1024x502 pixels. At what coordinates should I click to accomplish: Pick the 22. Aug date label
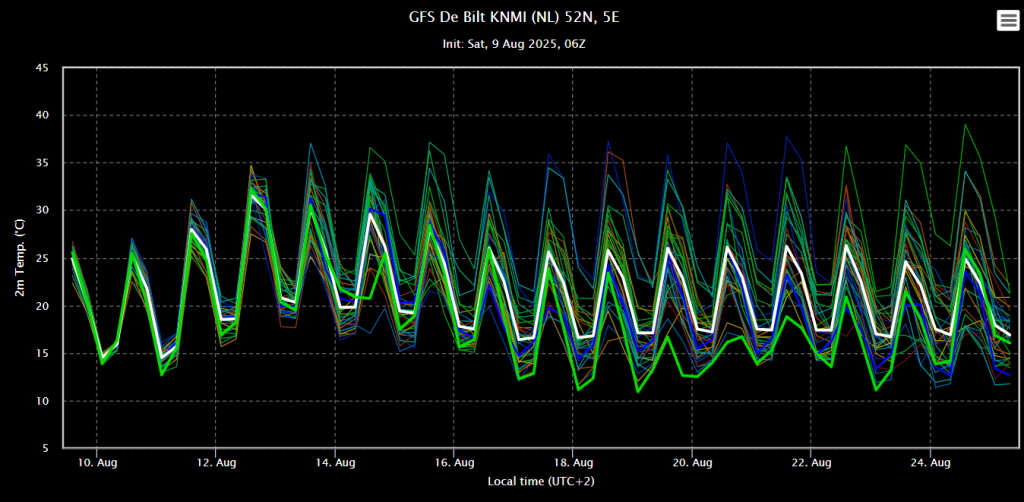point(810,462)
